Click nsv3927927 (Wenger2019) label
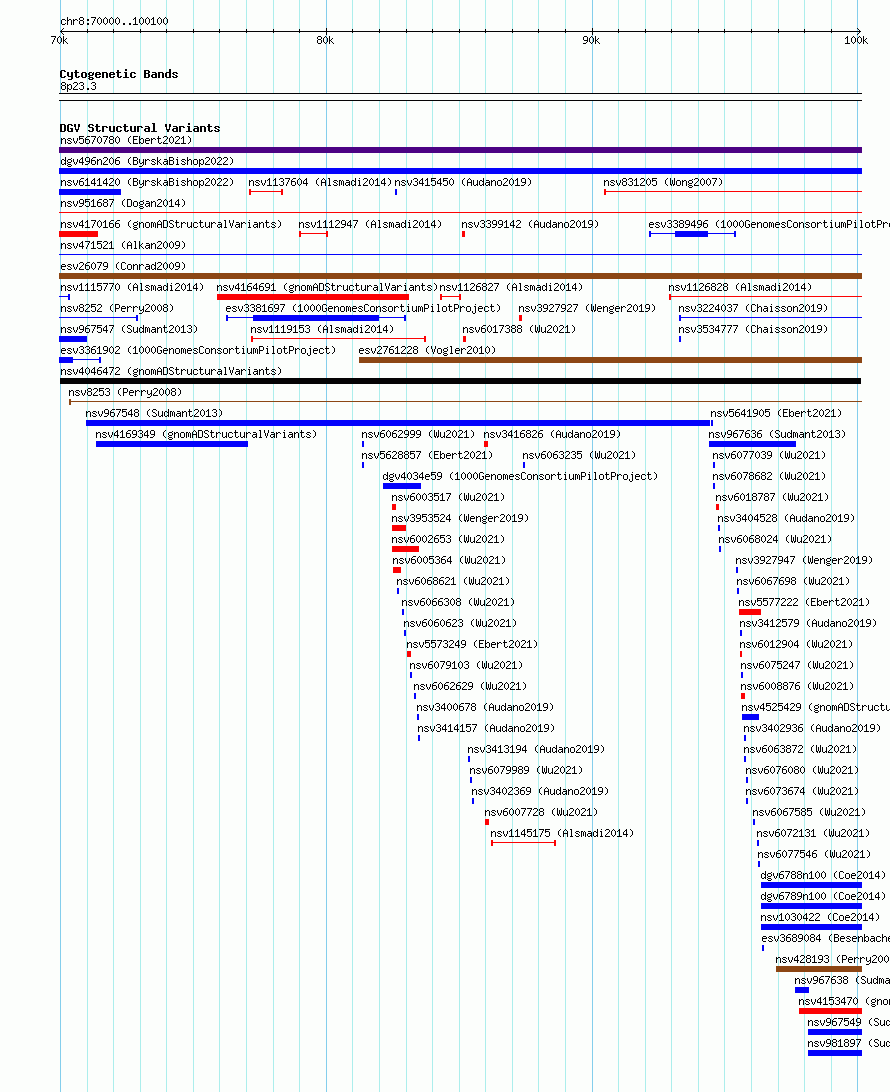Image resolution: width=890 pixels, height=1092 pixels. (587, 308)
